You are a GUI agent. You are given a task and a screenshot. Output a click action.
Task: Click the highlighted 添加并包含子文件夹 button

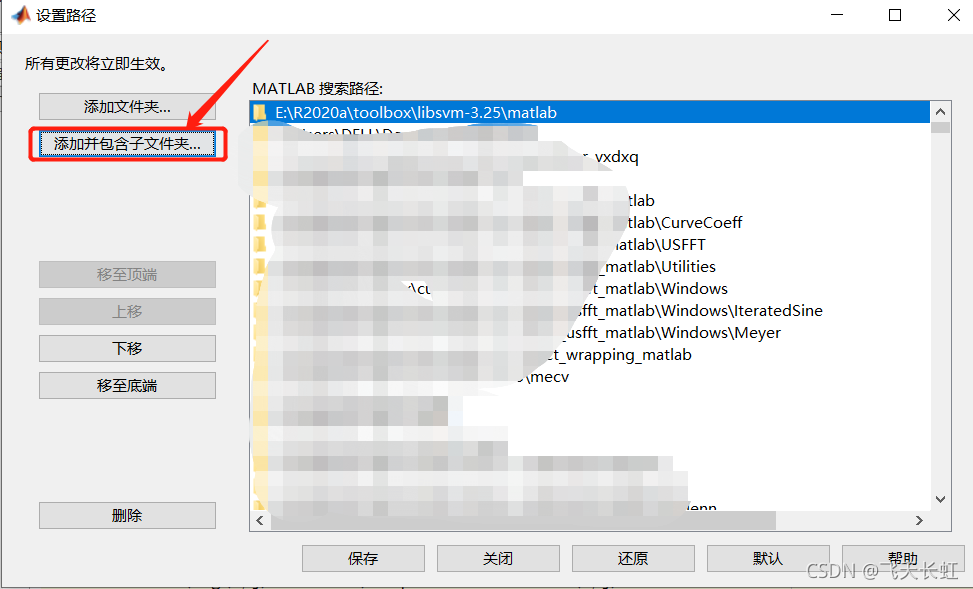pyautogui.click(x=127, y=144)
